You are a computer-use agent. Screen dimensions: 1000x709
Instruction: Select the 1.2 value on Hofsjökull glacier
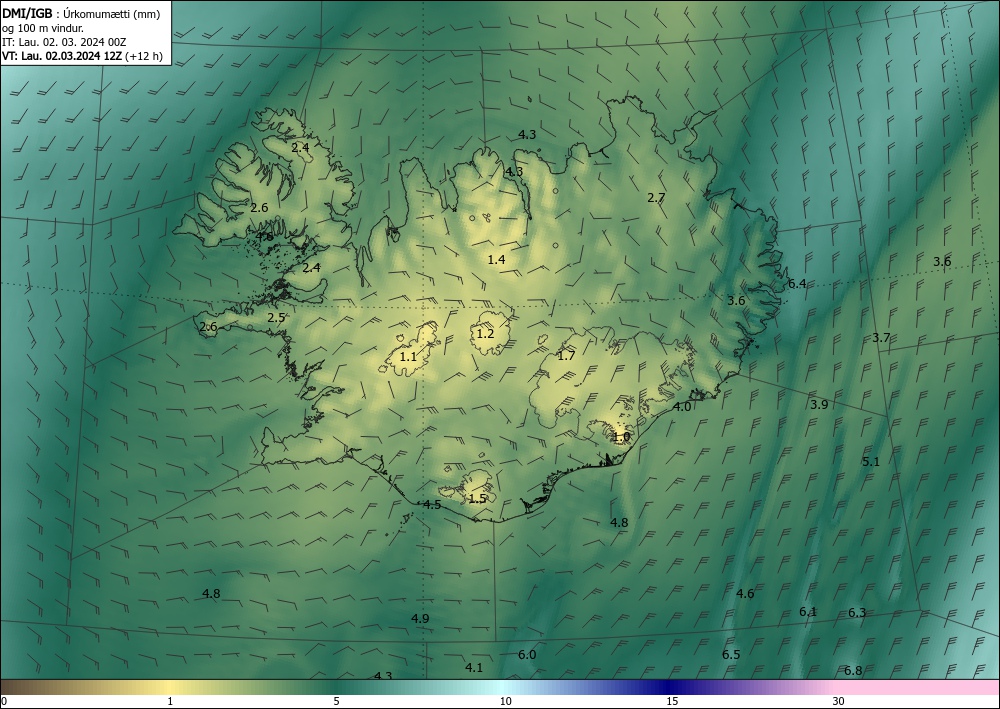(485, 333)
